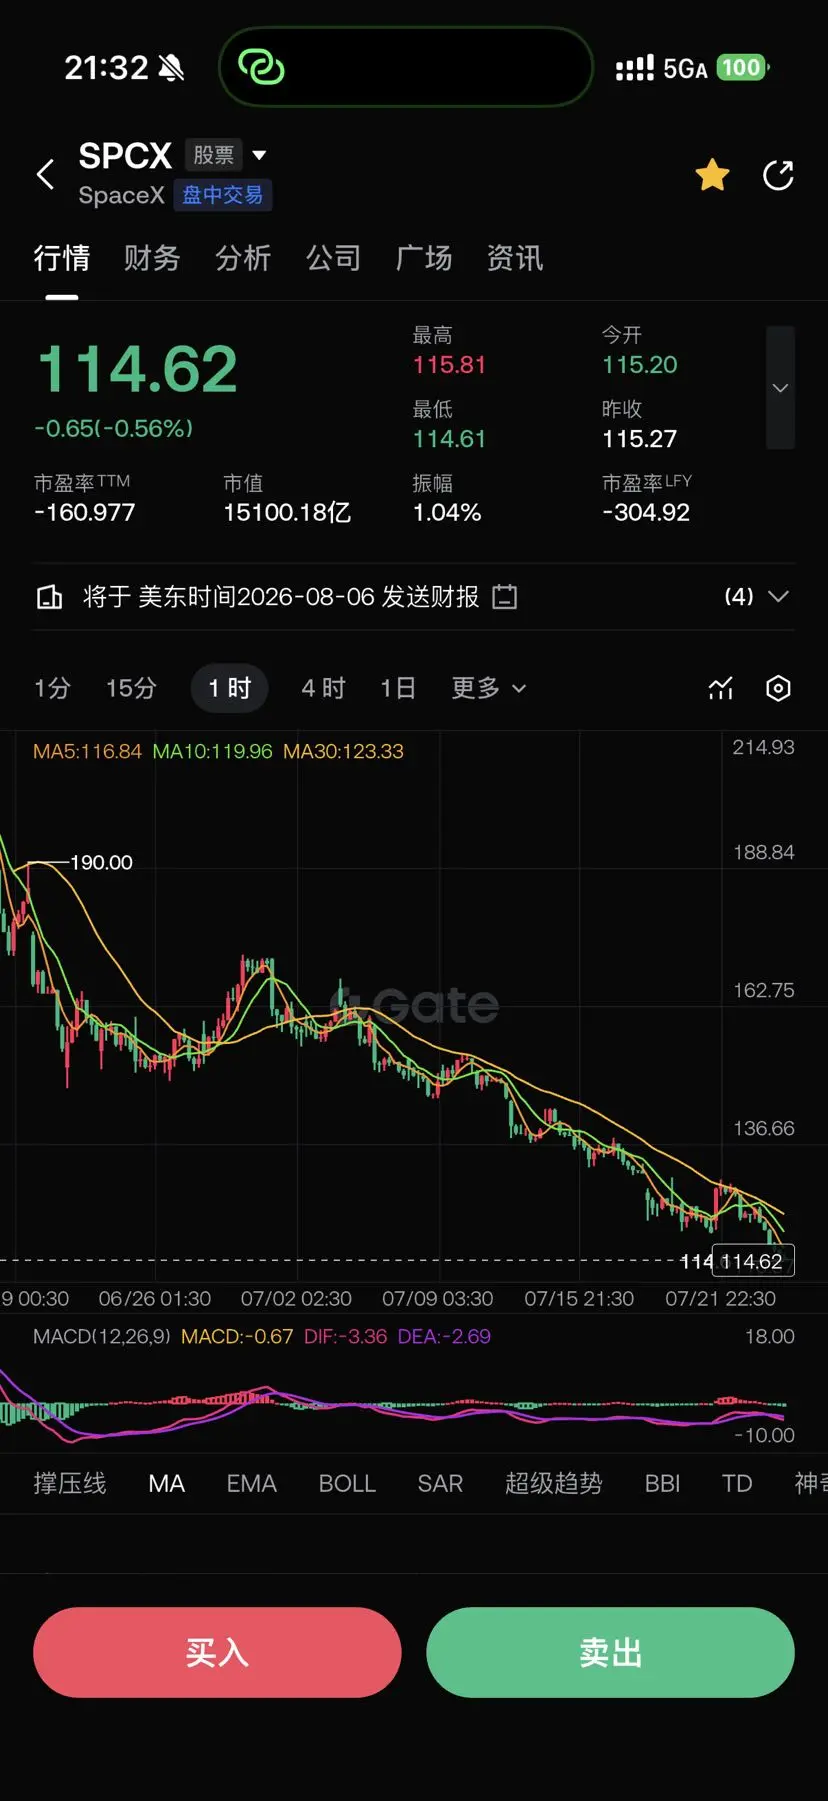Switch to 分析 tab
Viewport: 828px width, 1801px height.
(x=243, y=258)
